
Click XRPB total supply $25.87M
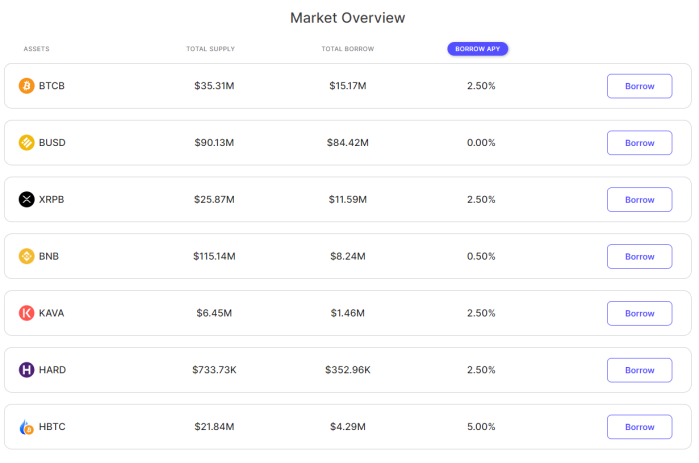tap(214, 199)
